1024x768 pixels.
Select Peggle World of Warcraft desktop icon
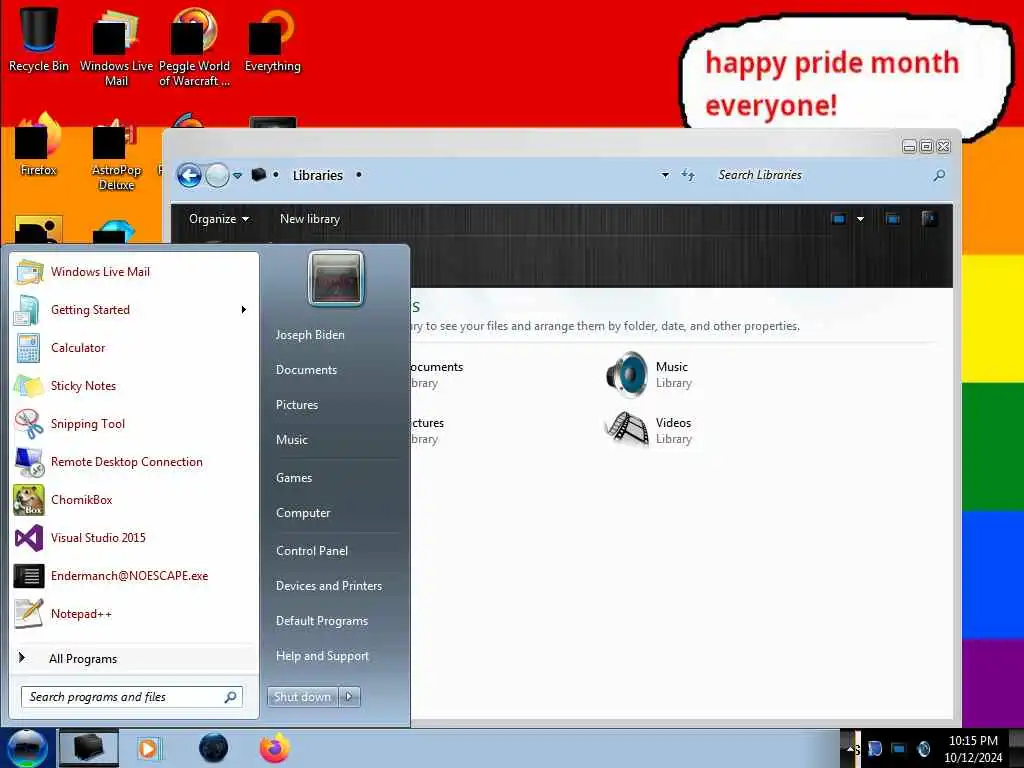pos(194,47)
